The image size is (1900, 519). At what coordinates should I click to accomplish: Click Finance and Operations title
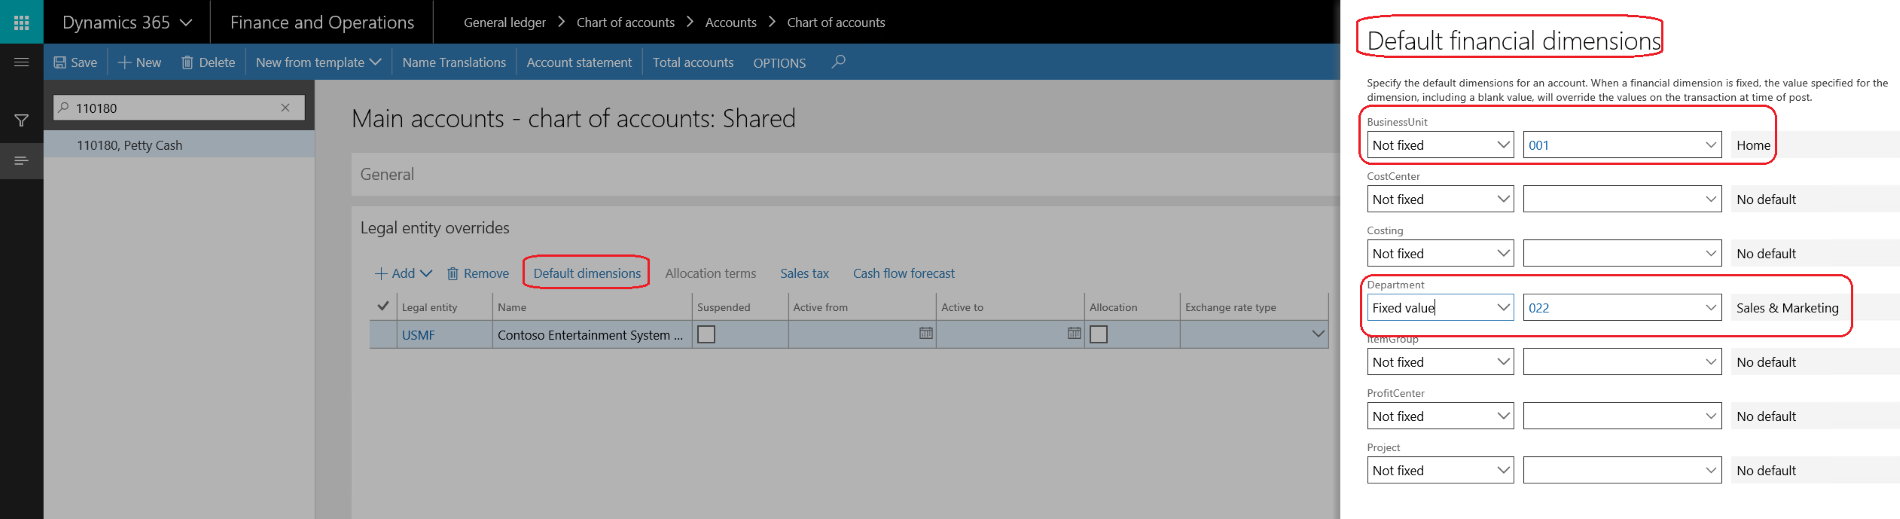pos(322,22)
